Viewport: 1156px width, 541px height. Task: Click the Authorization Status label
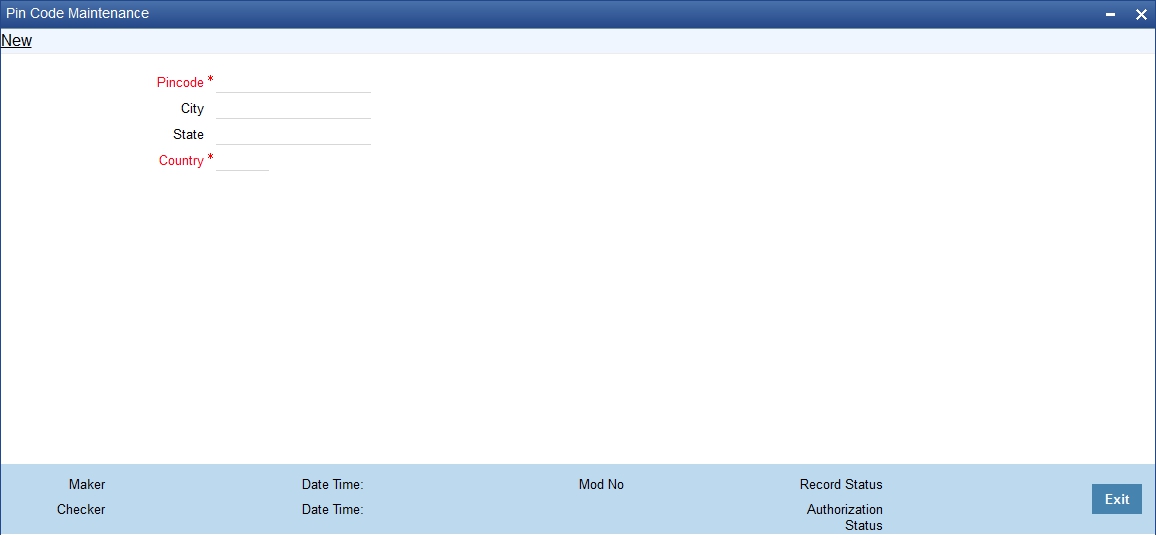click(x=845, y=517)
